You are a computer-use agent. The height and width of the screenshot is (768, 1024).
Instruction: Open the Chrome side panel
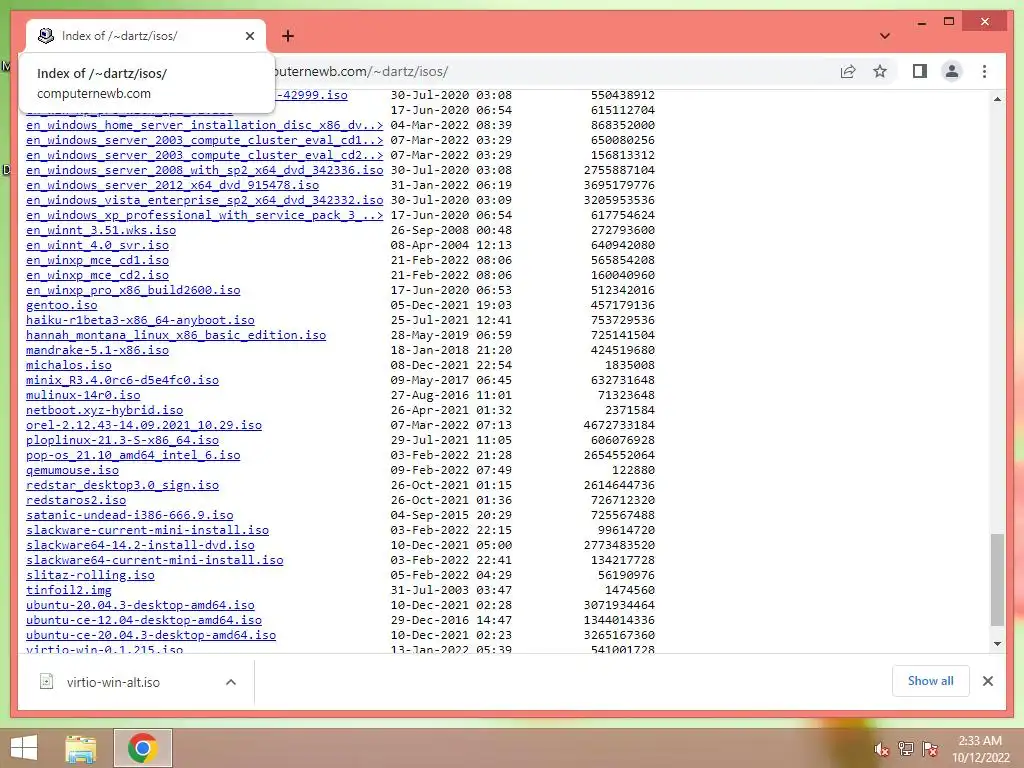coord(920,71)
